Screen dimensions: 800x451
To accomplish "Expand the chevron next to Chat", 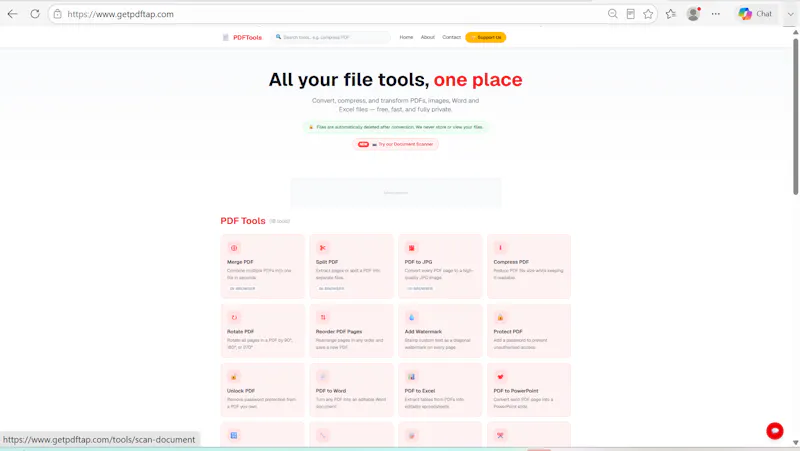I will 790,14.
